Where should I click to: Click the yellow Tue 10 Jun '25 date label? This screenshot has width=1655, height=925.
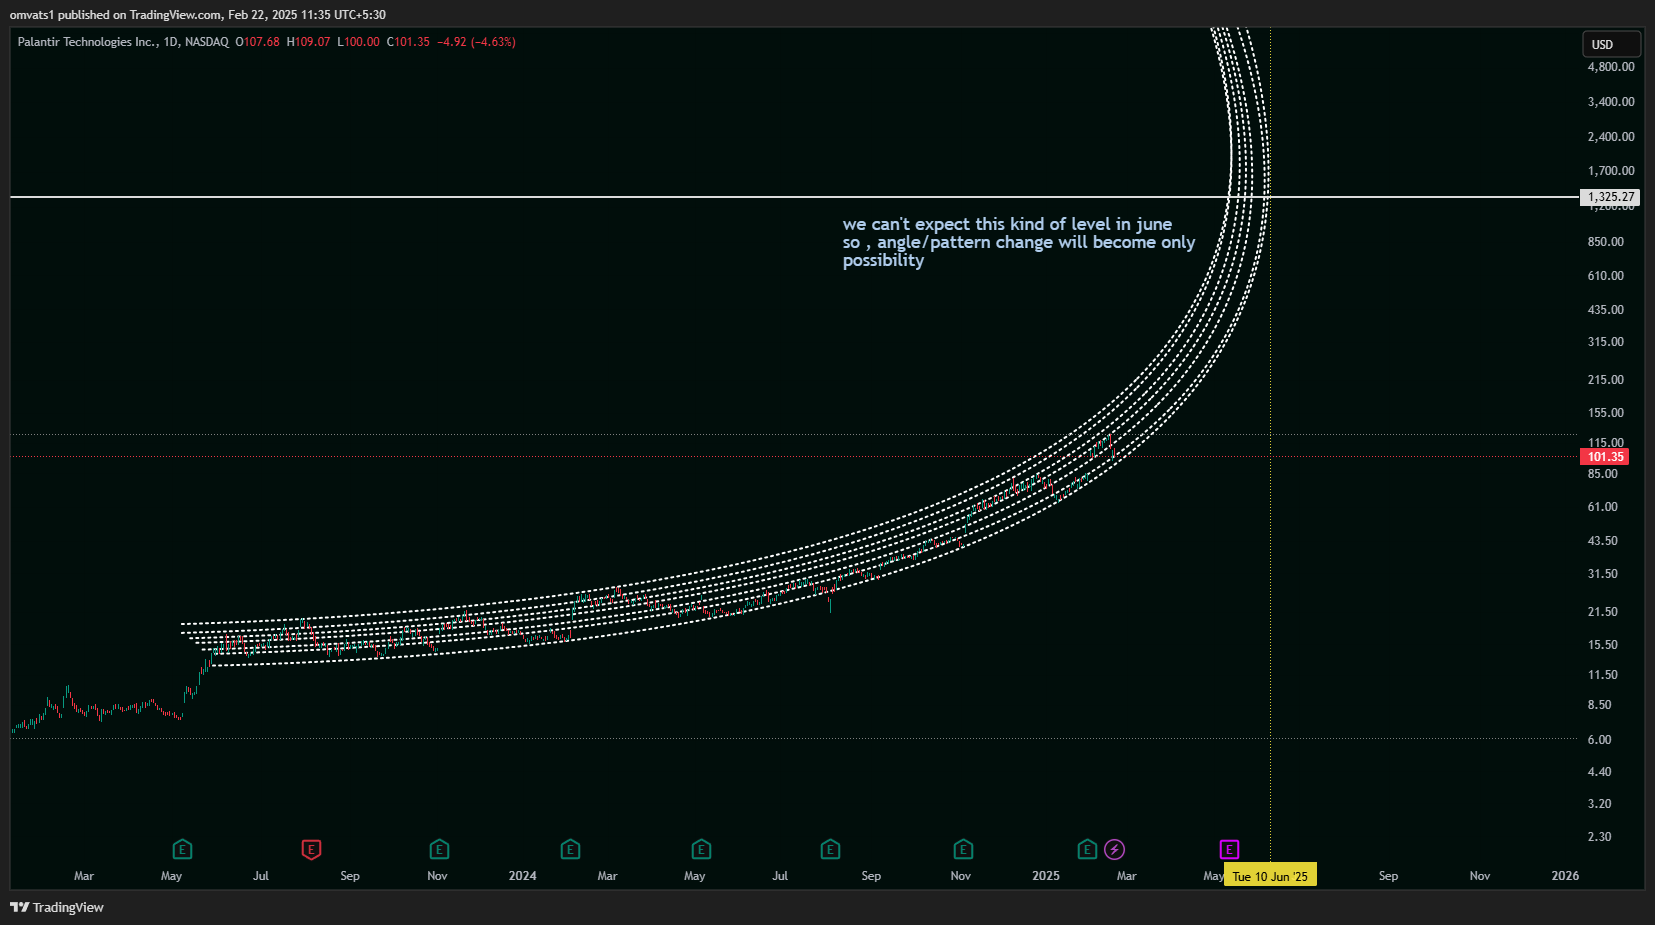click(x=1270, y=876)
